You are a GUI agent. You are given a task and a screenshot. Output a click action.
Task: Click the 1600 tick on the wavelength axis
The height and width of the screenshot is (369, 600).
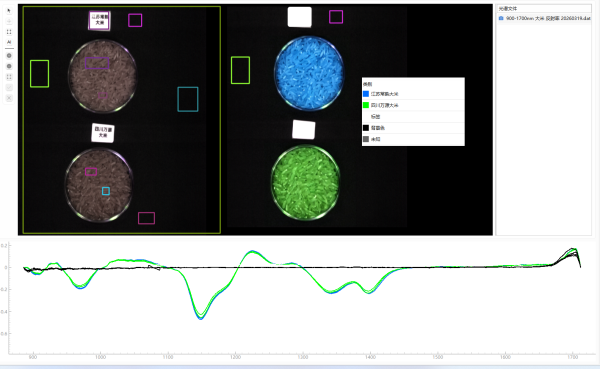pos(505,357)
